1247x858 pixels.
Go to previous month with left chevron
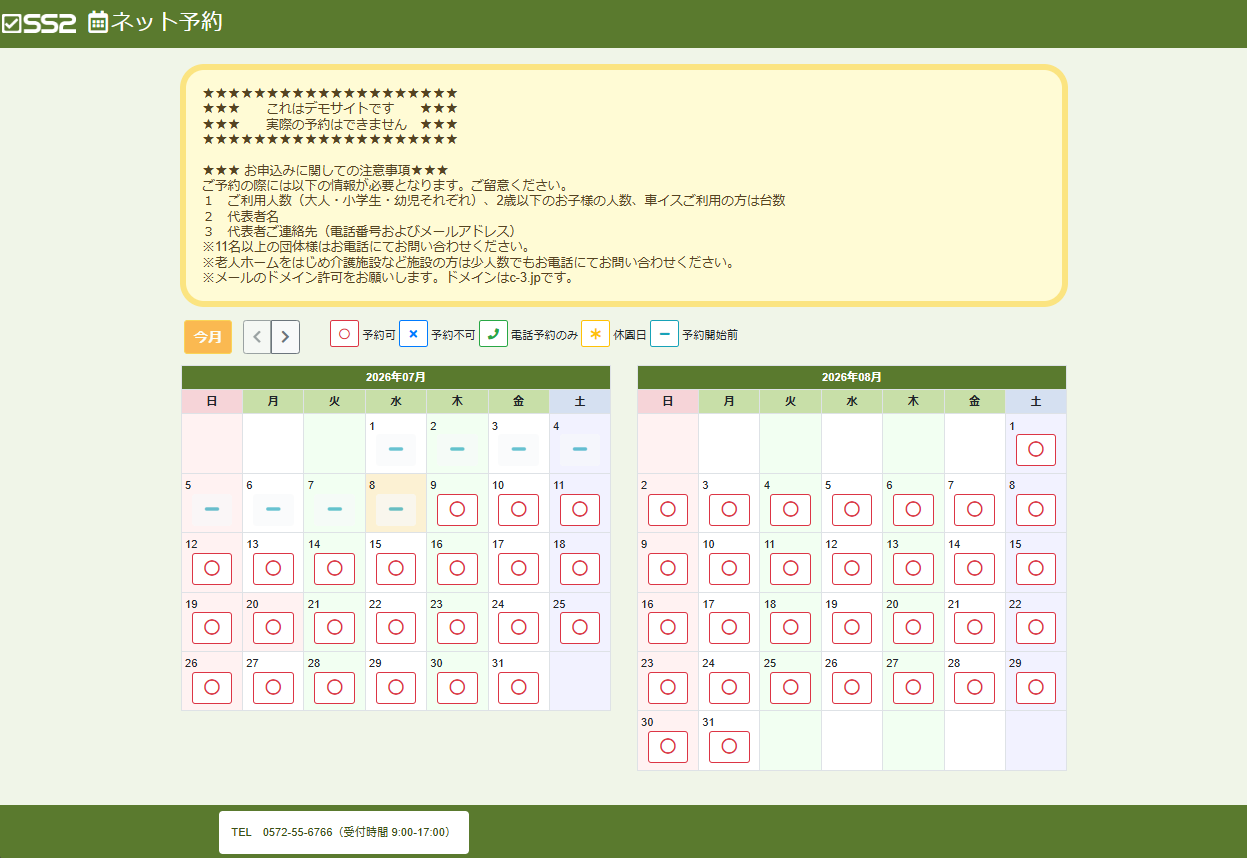point(257,337)
